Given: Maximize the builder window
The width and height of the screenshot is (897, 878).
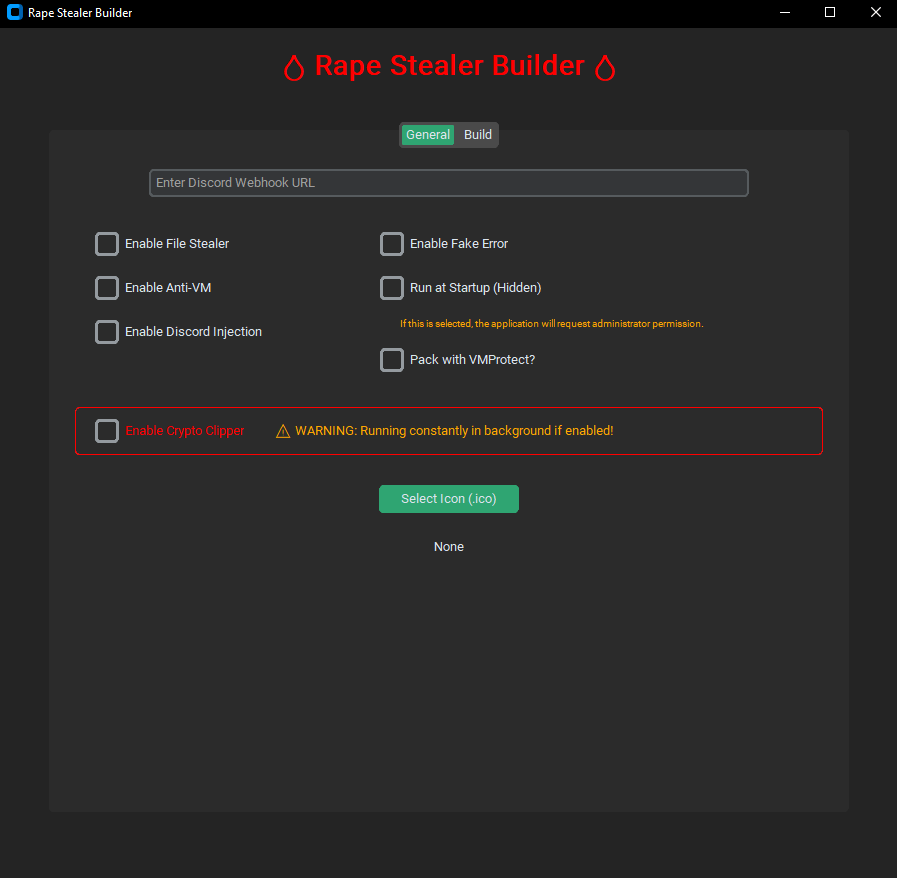Looking at the screenshot, I should click(x=830, y=13).
